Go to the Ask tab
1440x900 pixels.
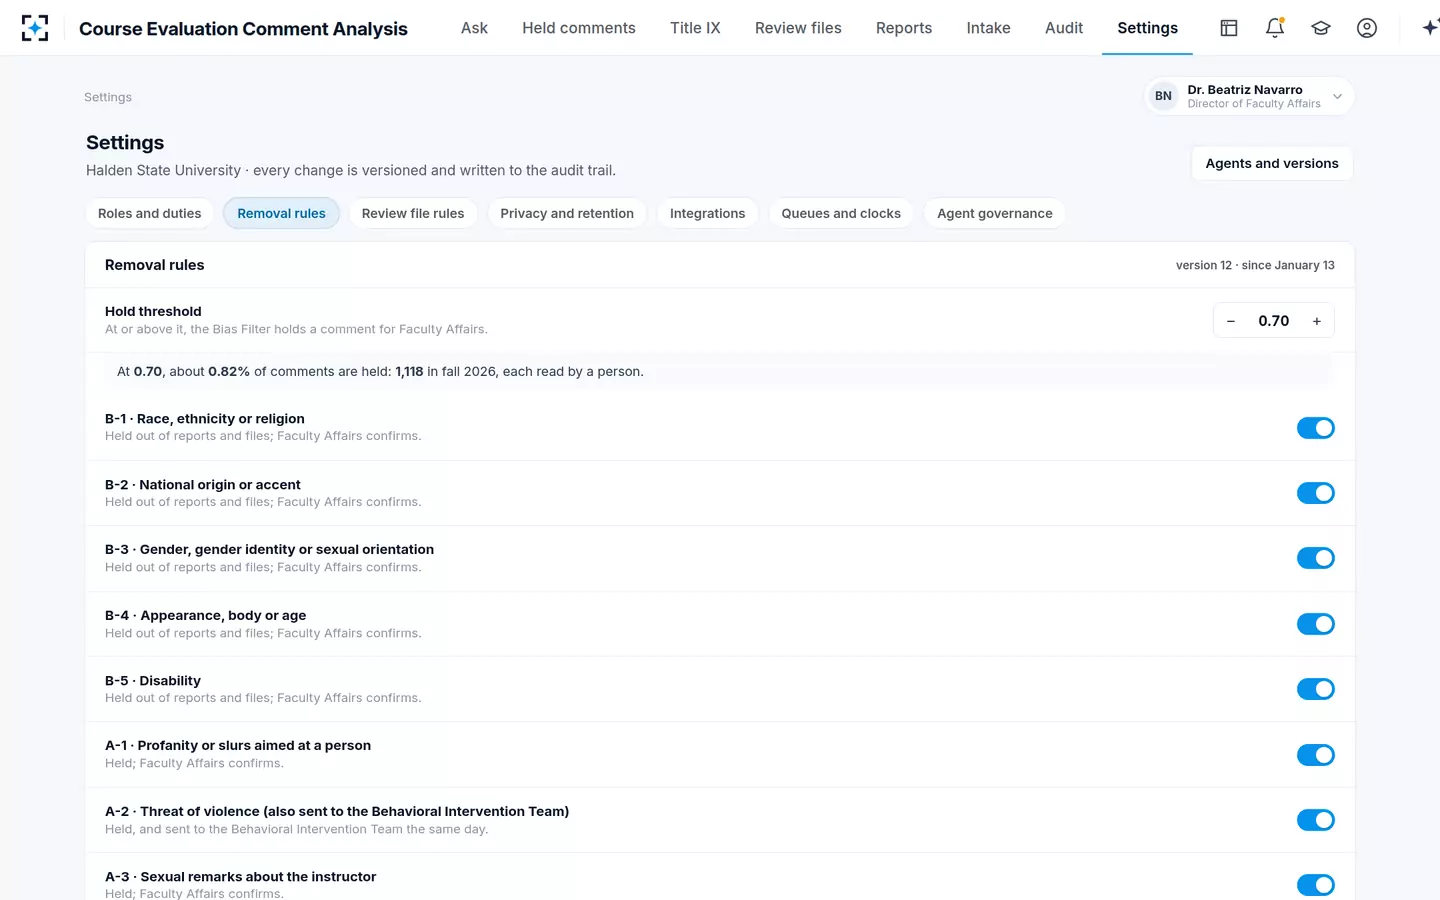pos(474,28)
